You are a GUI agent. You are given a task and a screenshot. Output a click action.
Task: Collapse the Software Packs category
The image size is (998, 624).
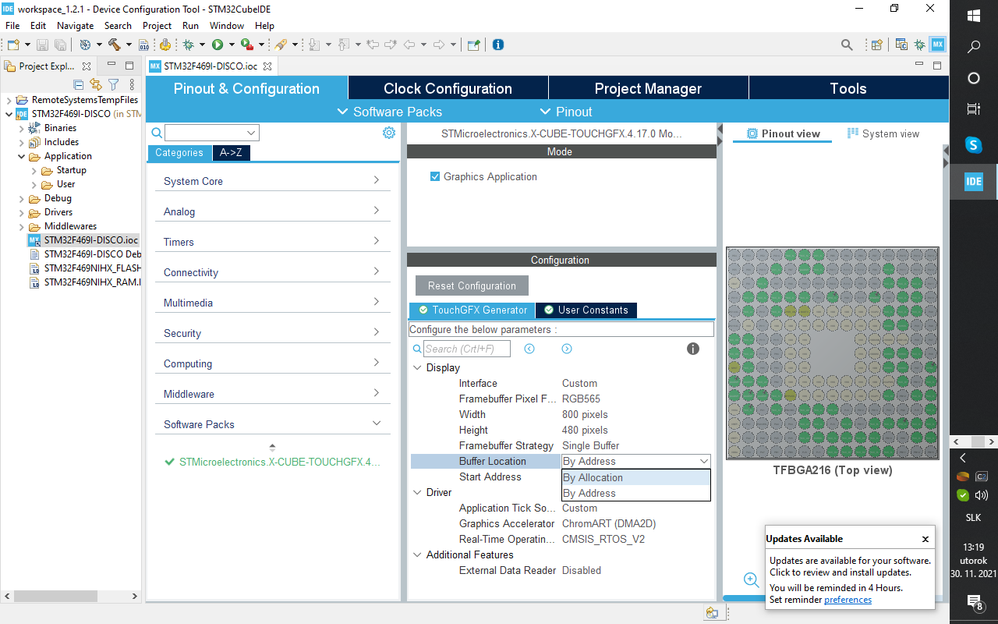pyautogui.click(x=272, y=424)
